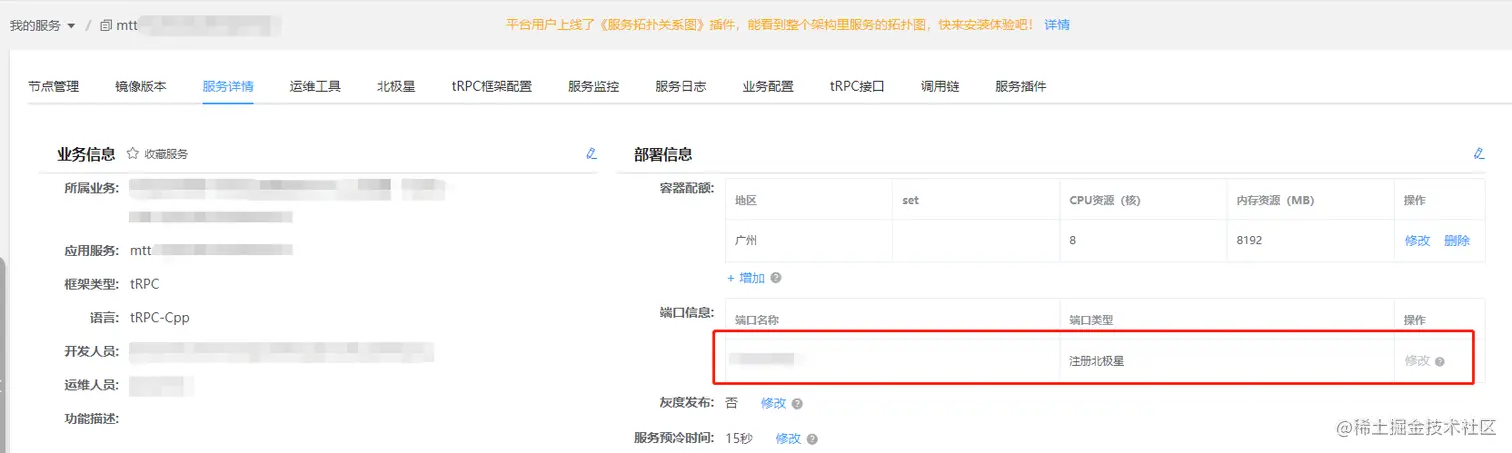Screen dimensions: 1512x453
Task: Click the tRPC-Cpp language value
Action: [x=160, y=318]
